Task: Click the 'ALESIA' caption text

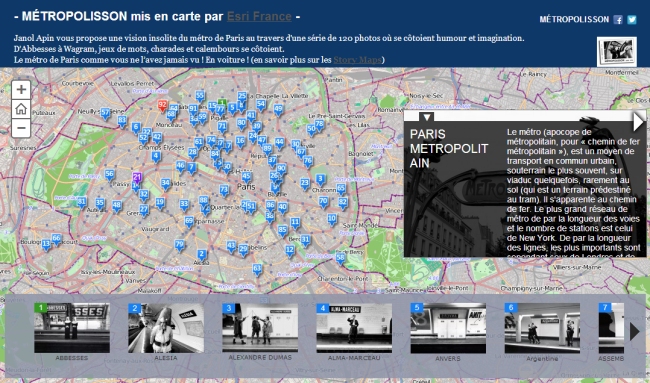Action: (166, 358)
